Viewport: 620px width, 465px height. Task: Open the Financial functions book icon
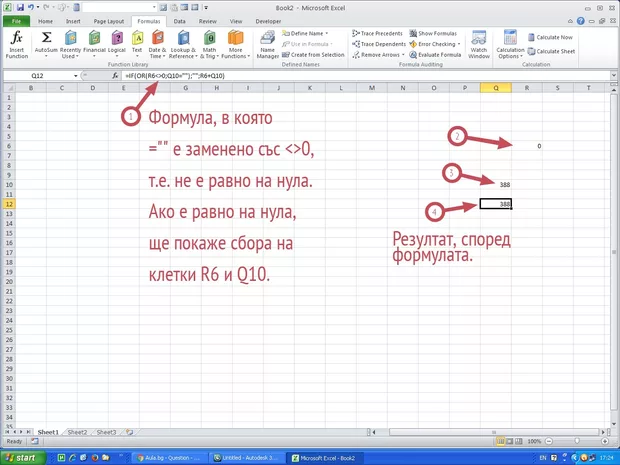95,38
